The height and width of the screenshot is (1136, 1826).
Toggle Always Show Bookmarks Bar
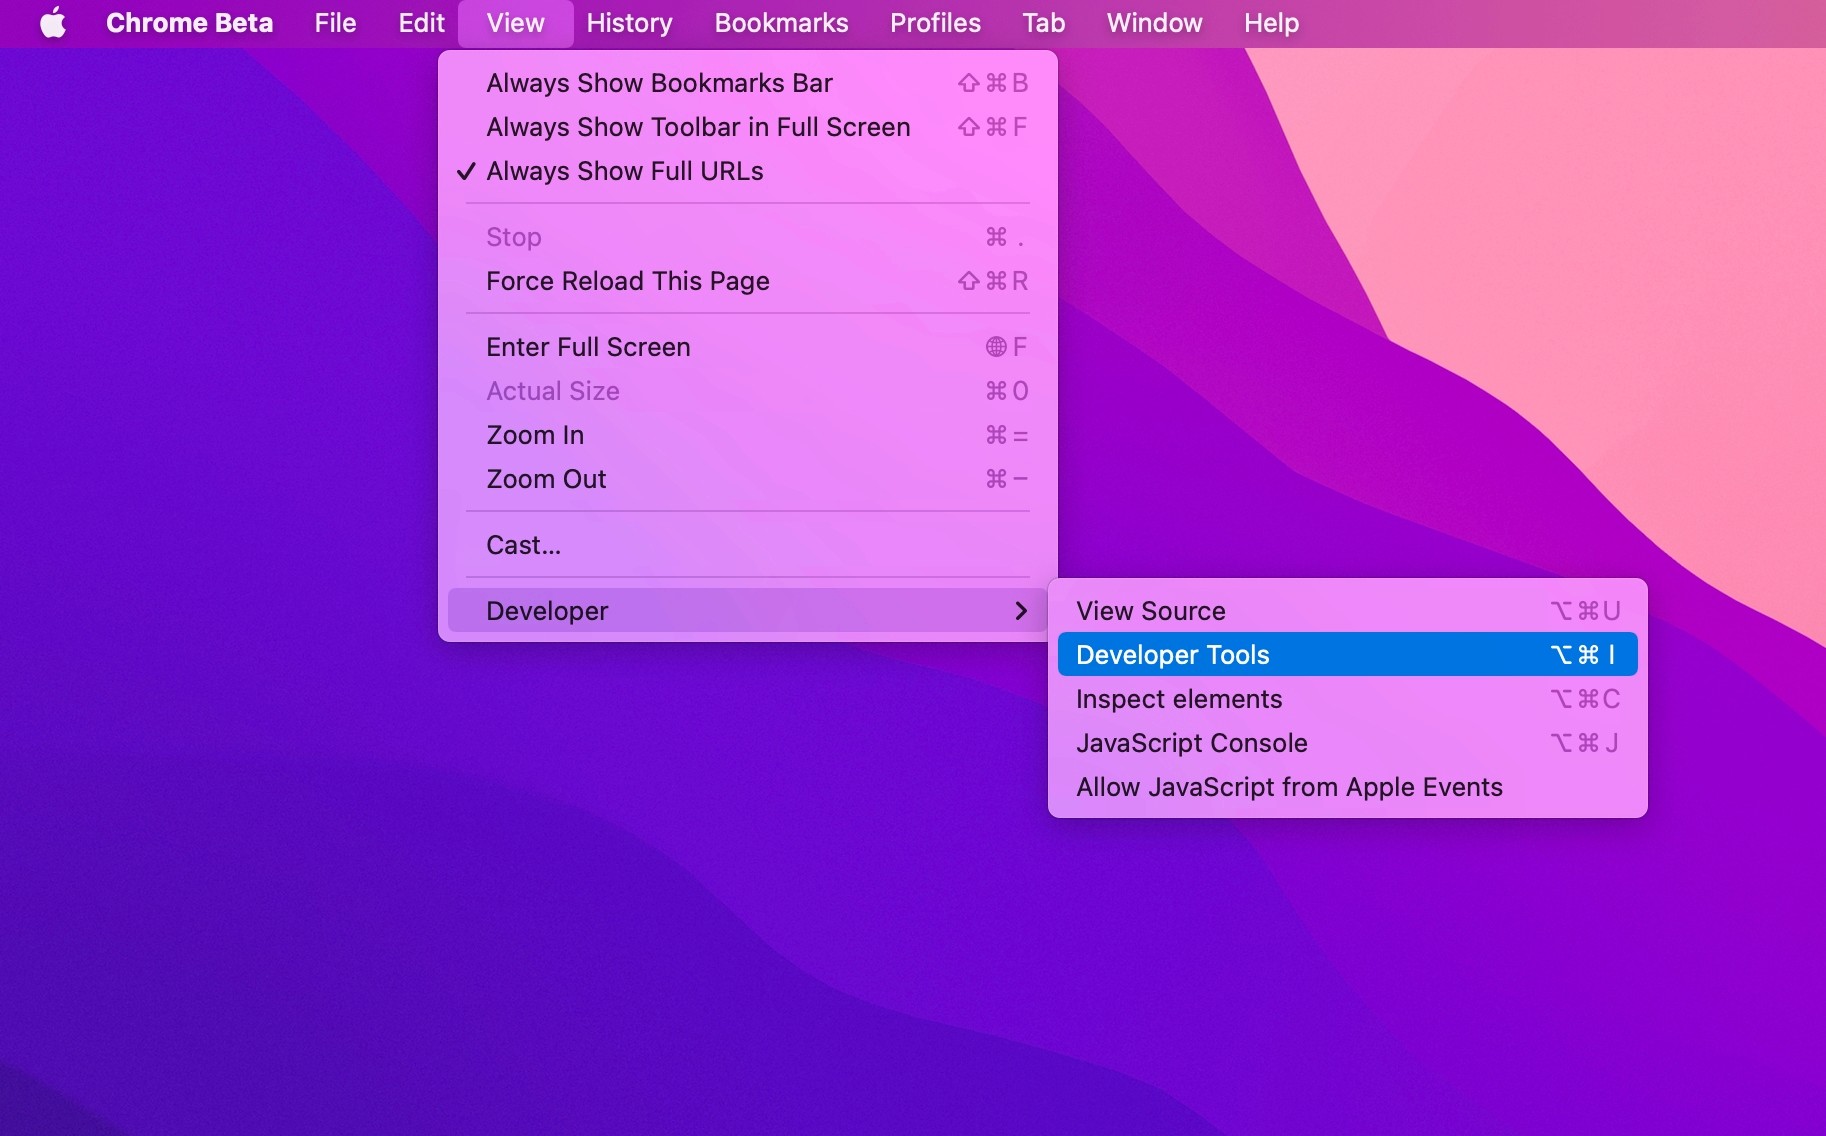tap(747, 83)
